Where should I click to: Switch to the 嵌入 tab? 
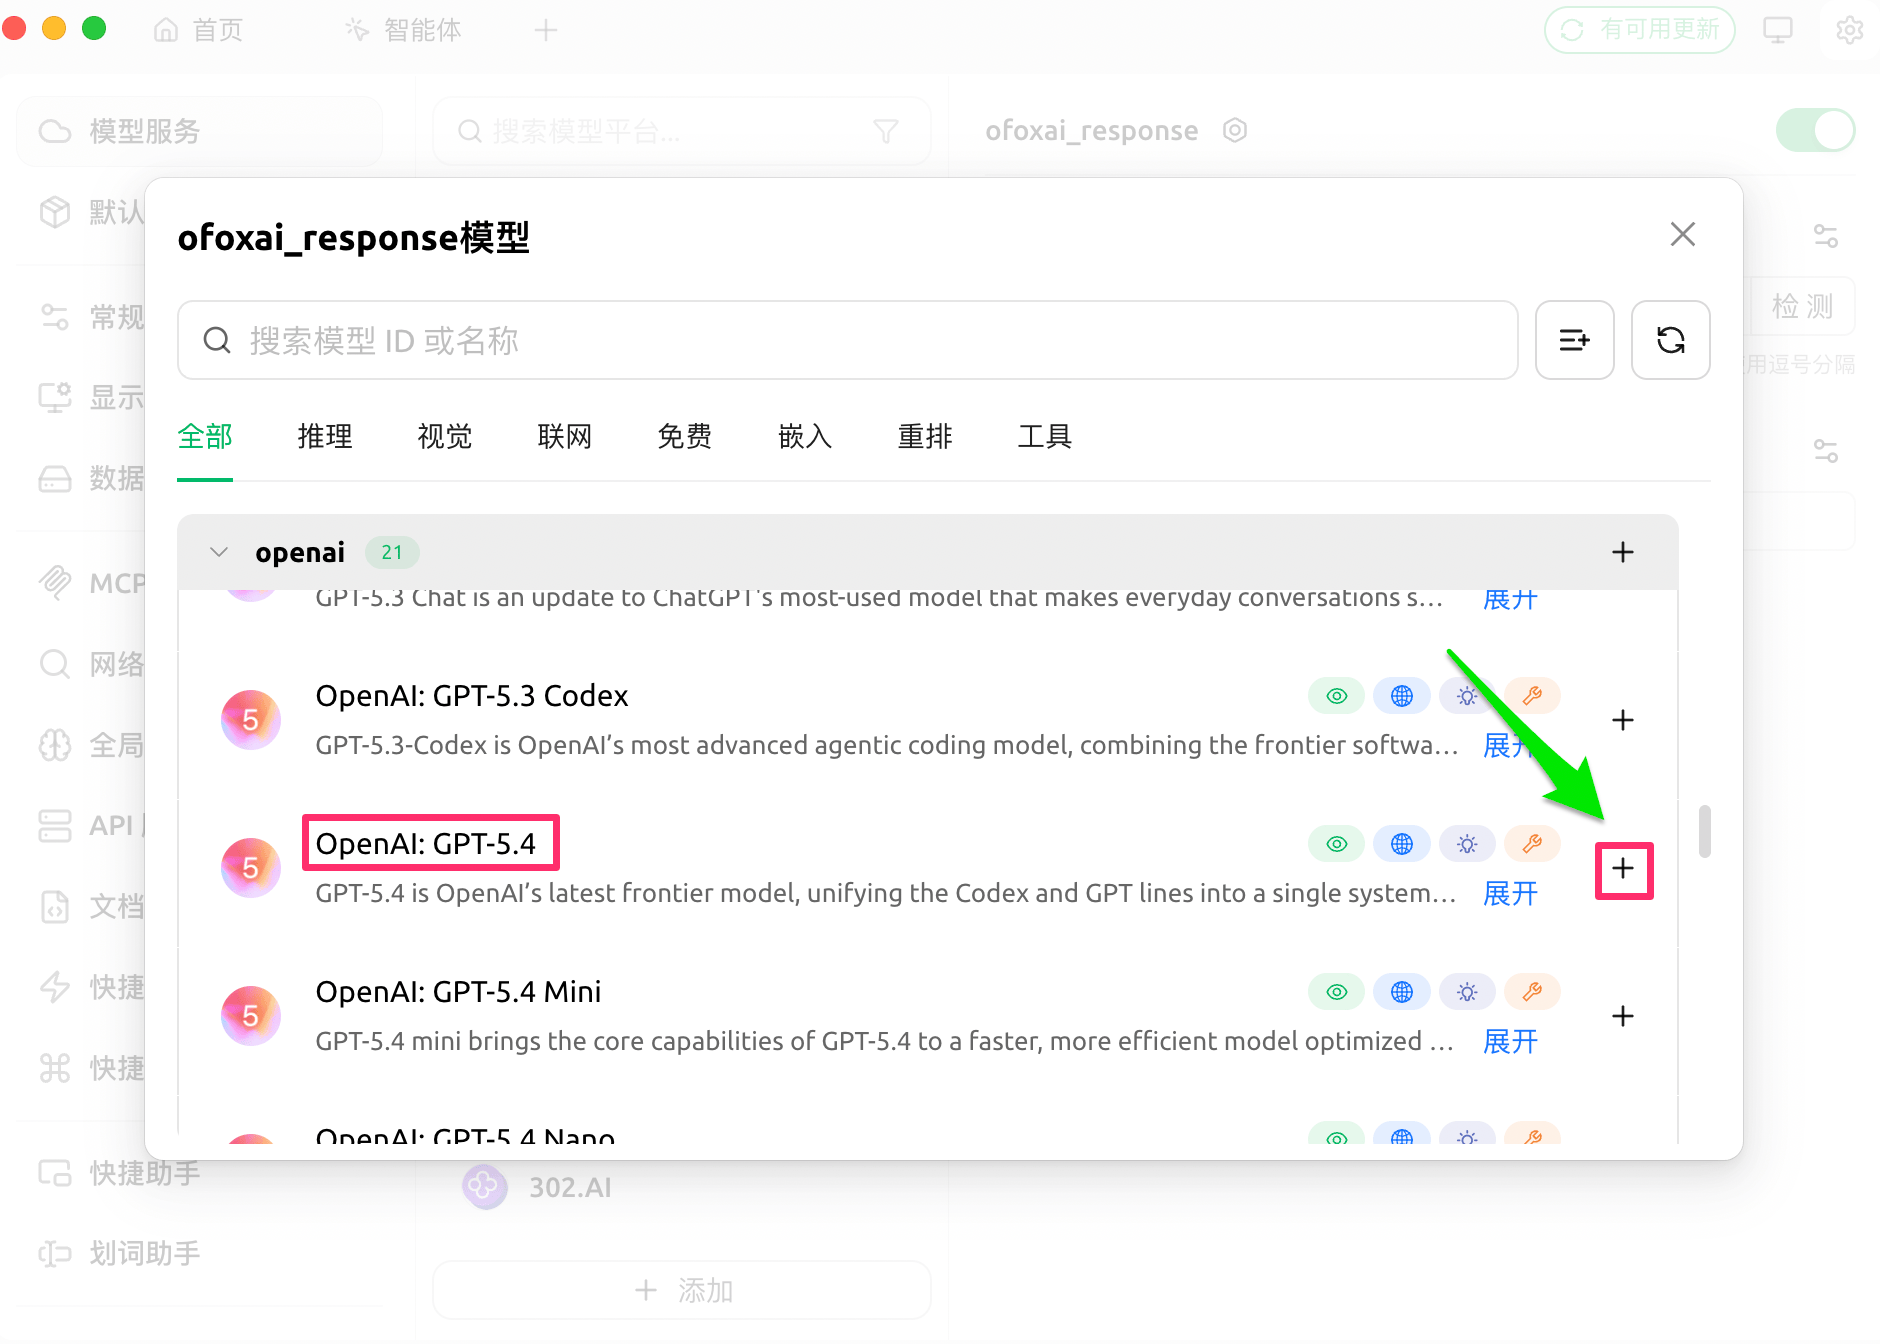tap(805, 437)
